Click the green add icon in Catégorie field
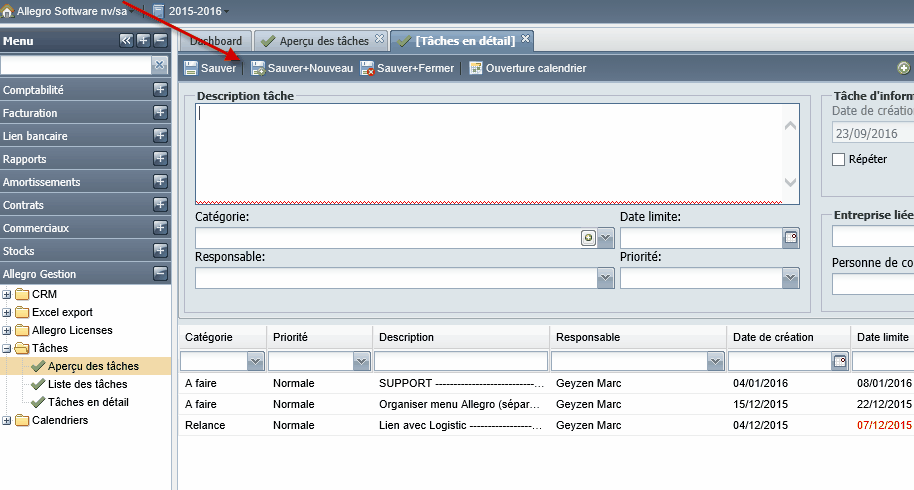 (588, 238)
